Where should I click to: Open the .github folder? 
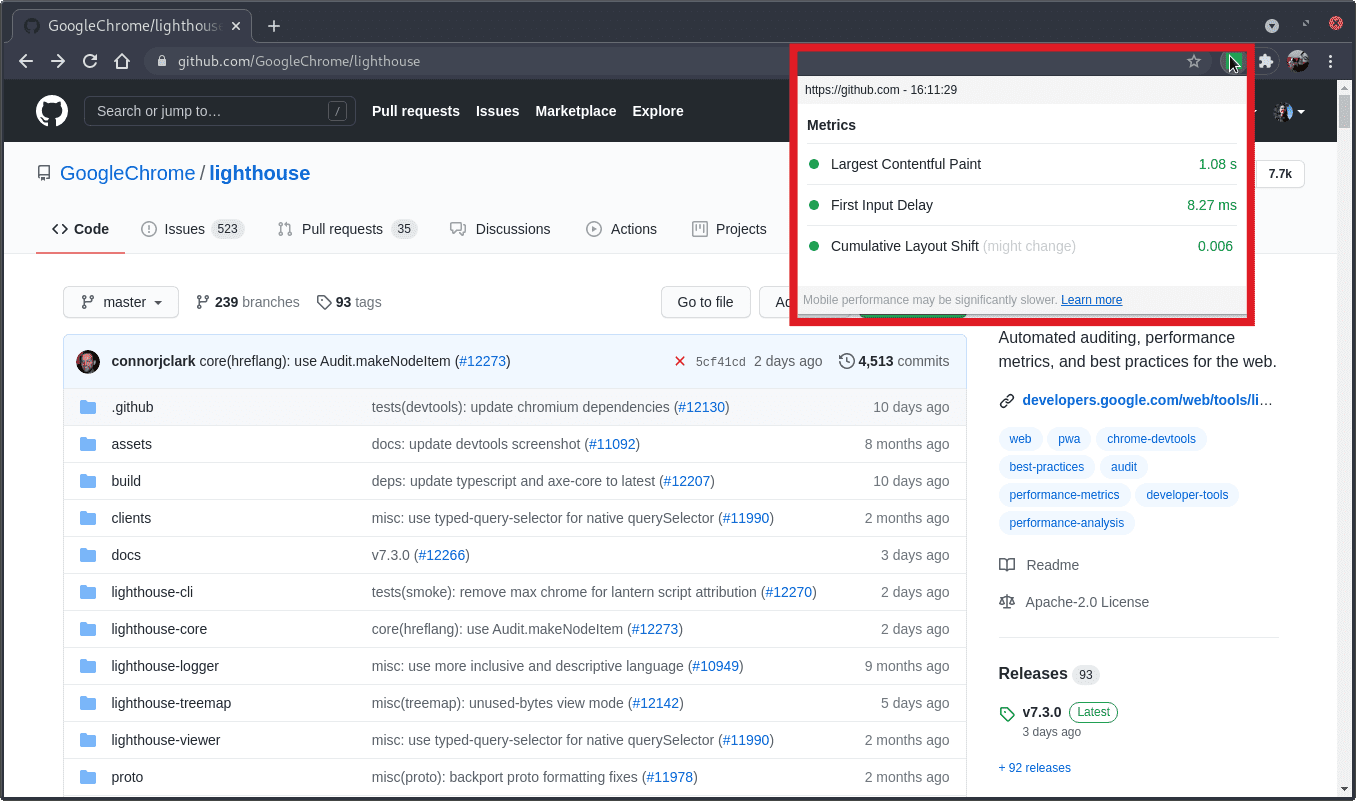pyautogui.click(x=132, y=407)
